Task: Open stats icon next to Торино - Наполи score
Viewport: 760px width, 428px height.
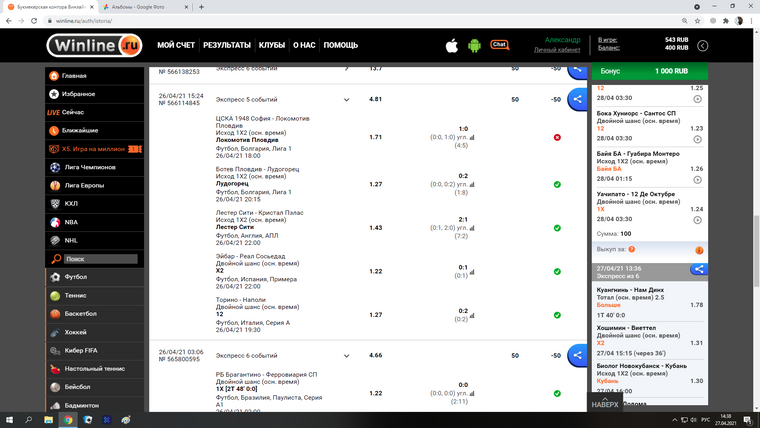Action: click(x=472, y=316)
